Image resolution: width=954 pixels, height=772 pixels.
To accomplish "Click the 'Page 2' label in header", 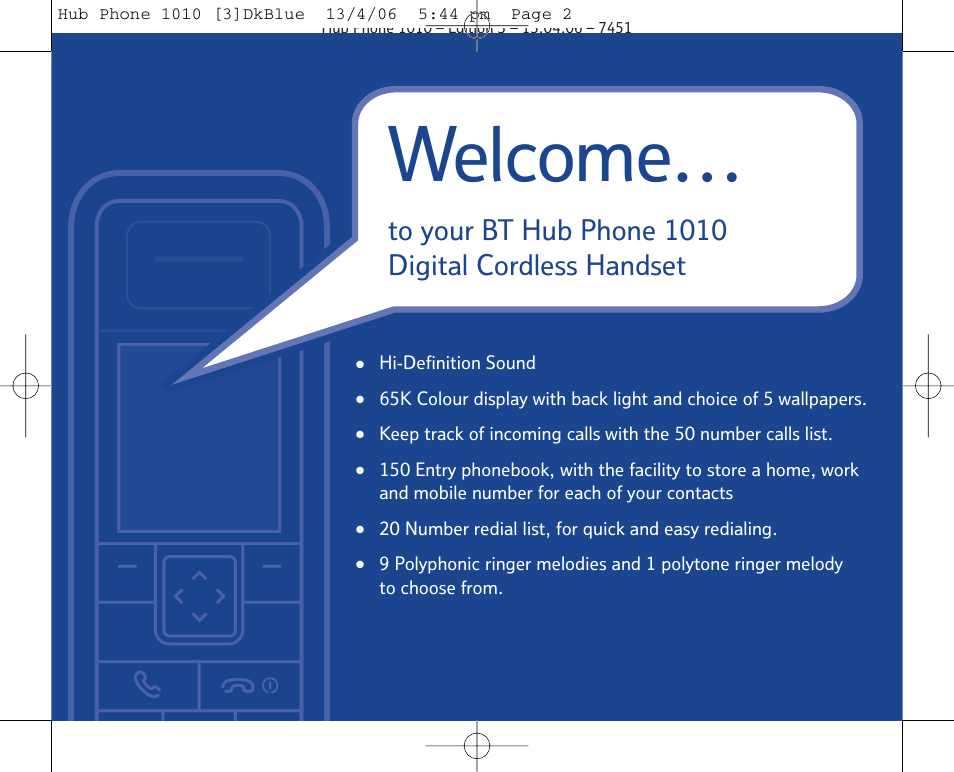I will [x=541, y=14].
